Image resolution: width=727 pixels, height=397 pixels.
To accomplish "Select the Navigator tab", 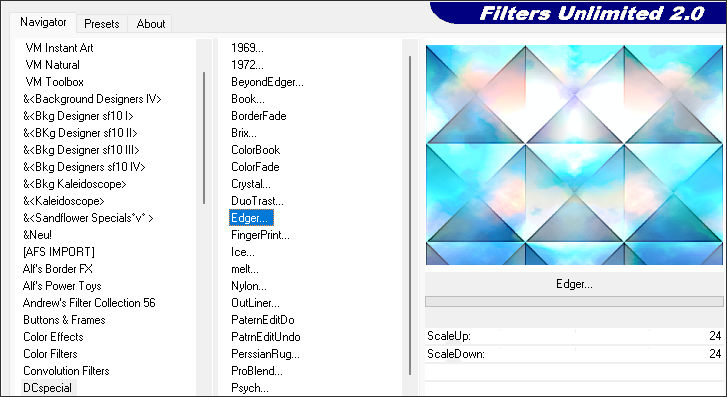I will (x=43, y=22).
